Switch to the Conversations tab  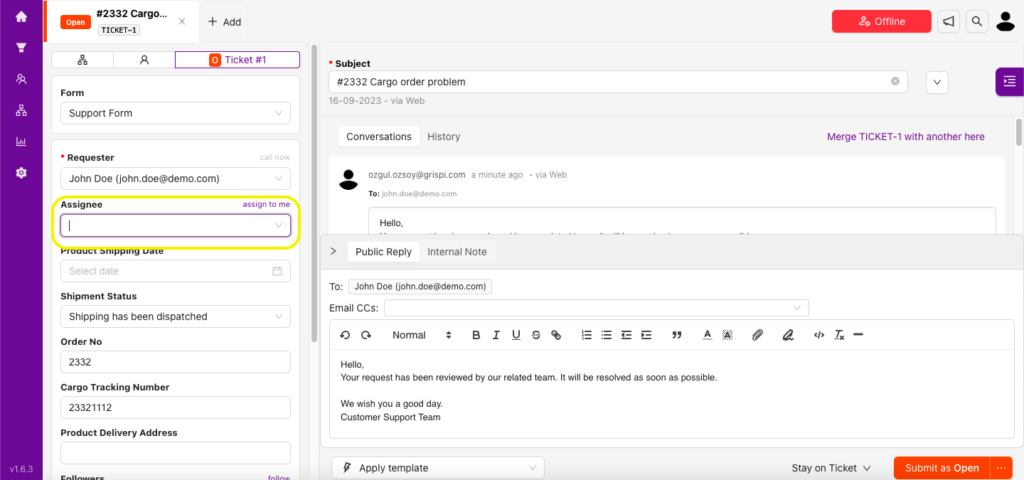[x=379, y=136]
